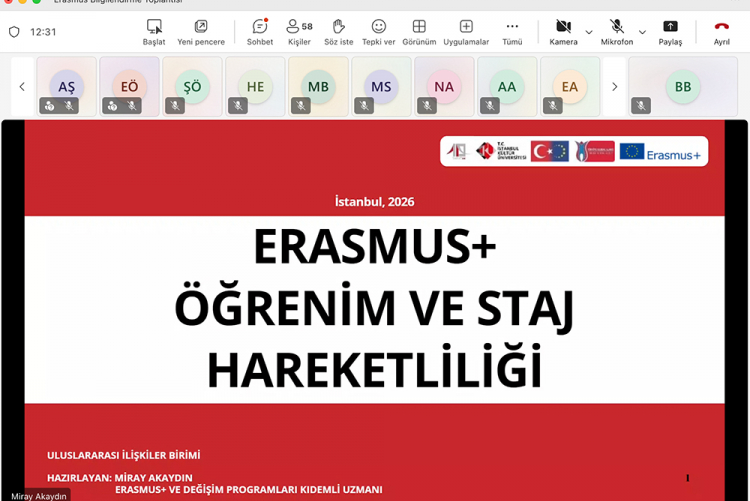
Task: Select participant MS tile
Action: 381,87
